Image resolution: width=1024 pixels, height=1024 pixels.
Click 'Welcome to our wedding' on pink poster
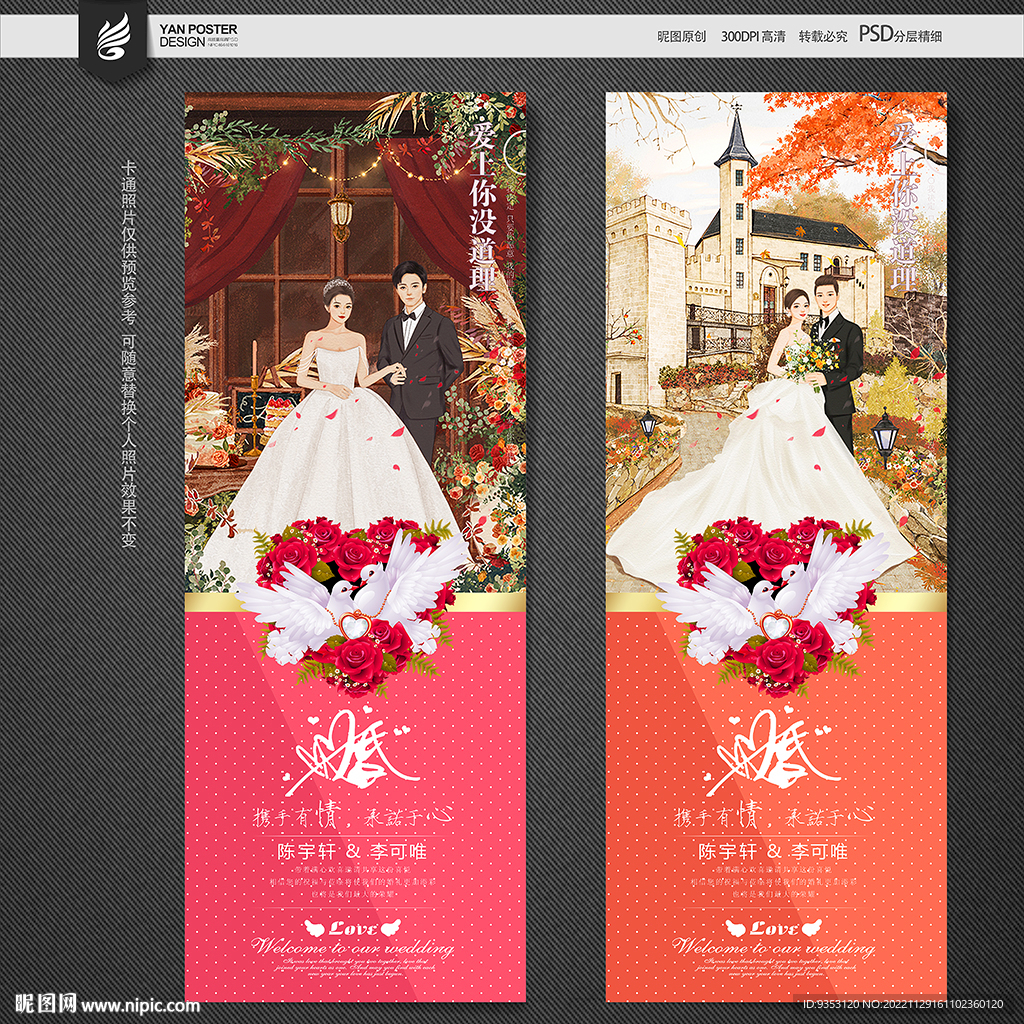pos(353,947)
